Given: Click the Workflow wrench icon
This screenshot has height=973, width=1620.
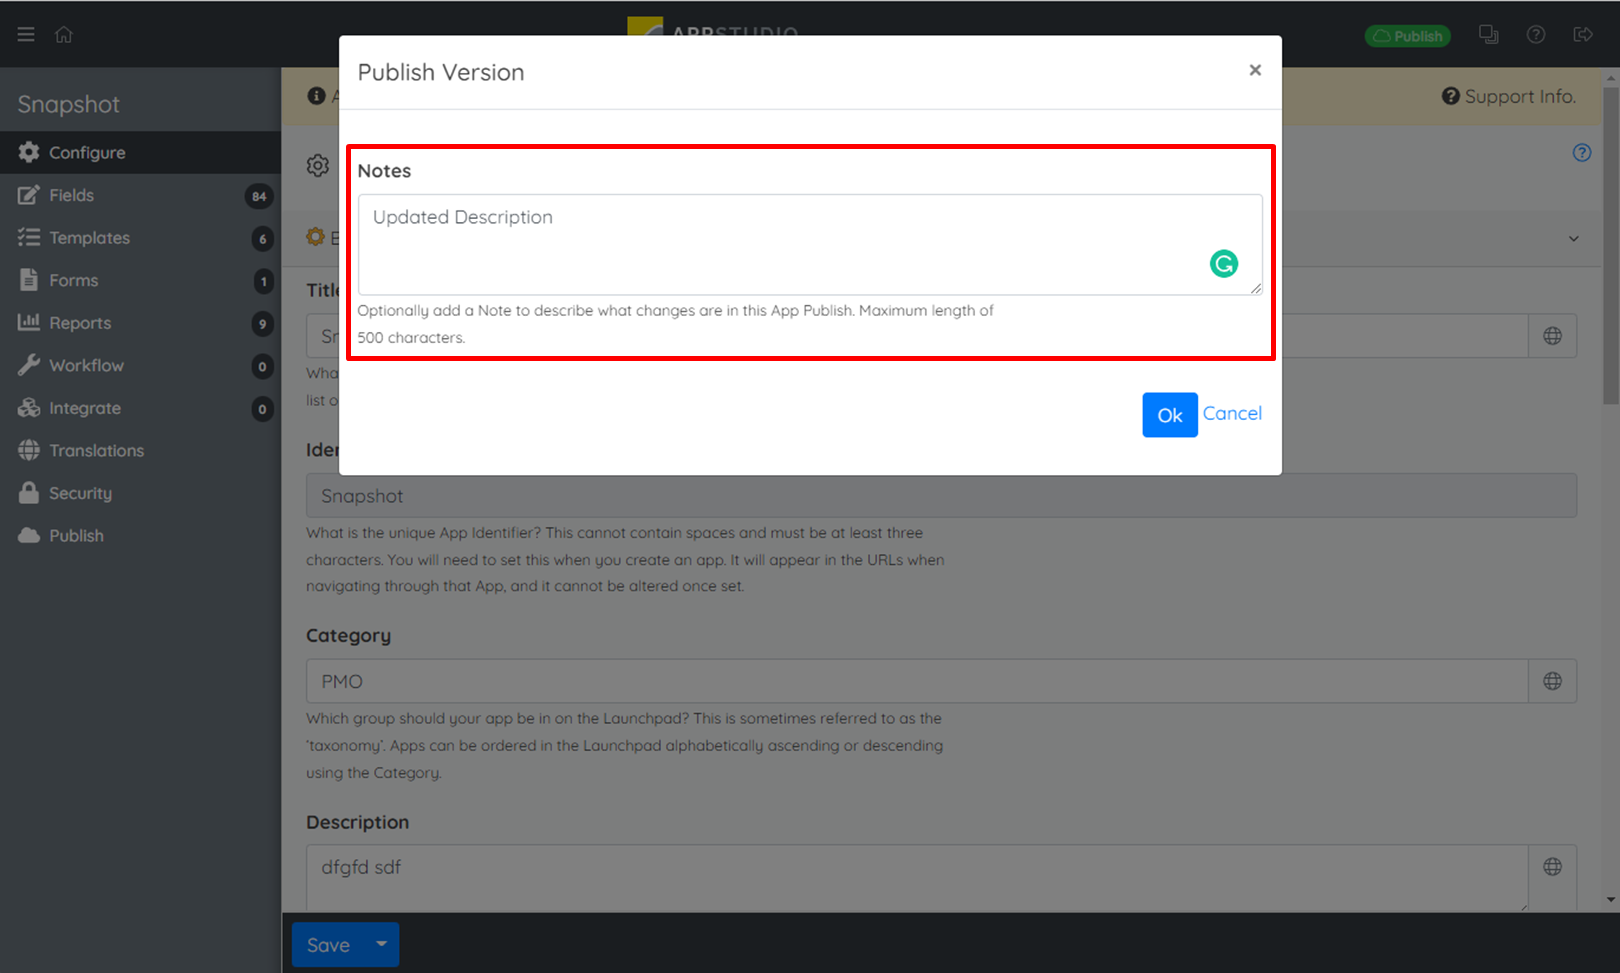Looking at the screenshot, I should coord(29,365).
